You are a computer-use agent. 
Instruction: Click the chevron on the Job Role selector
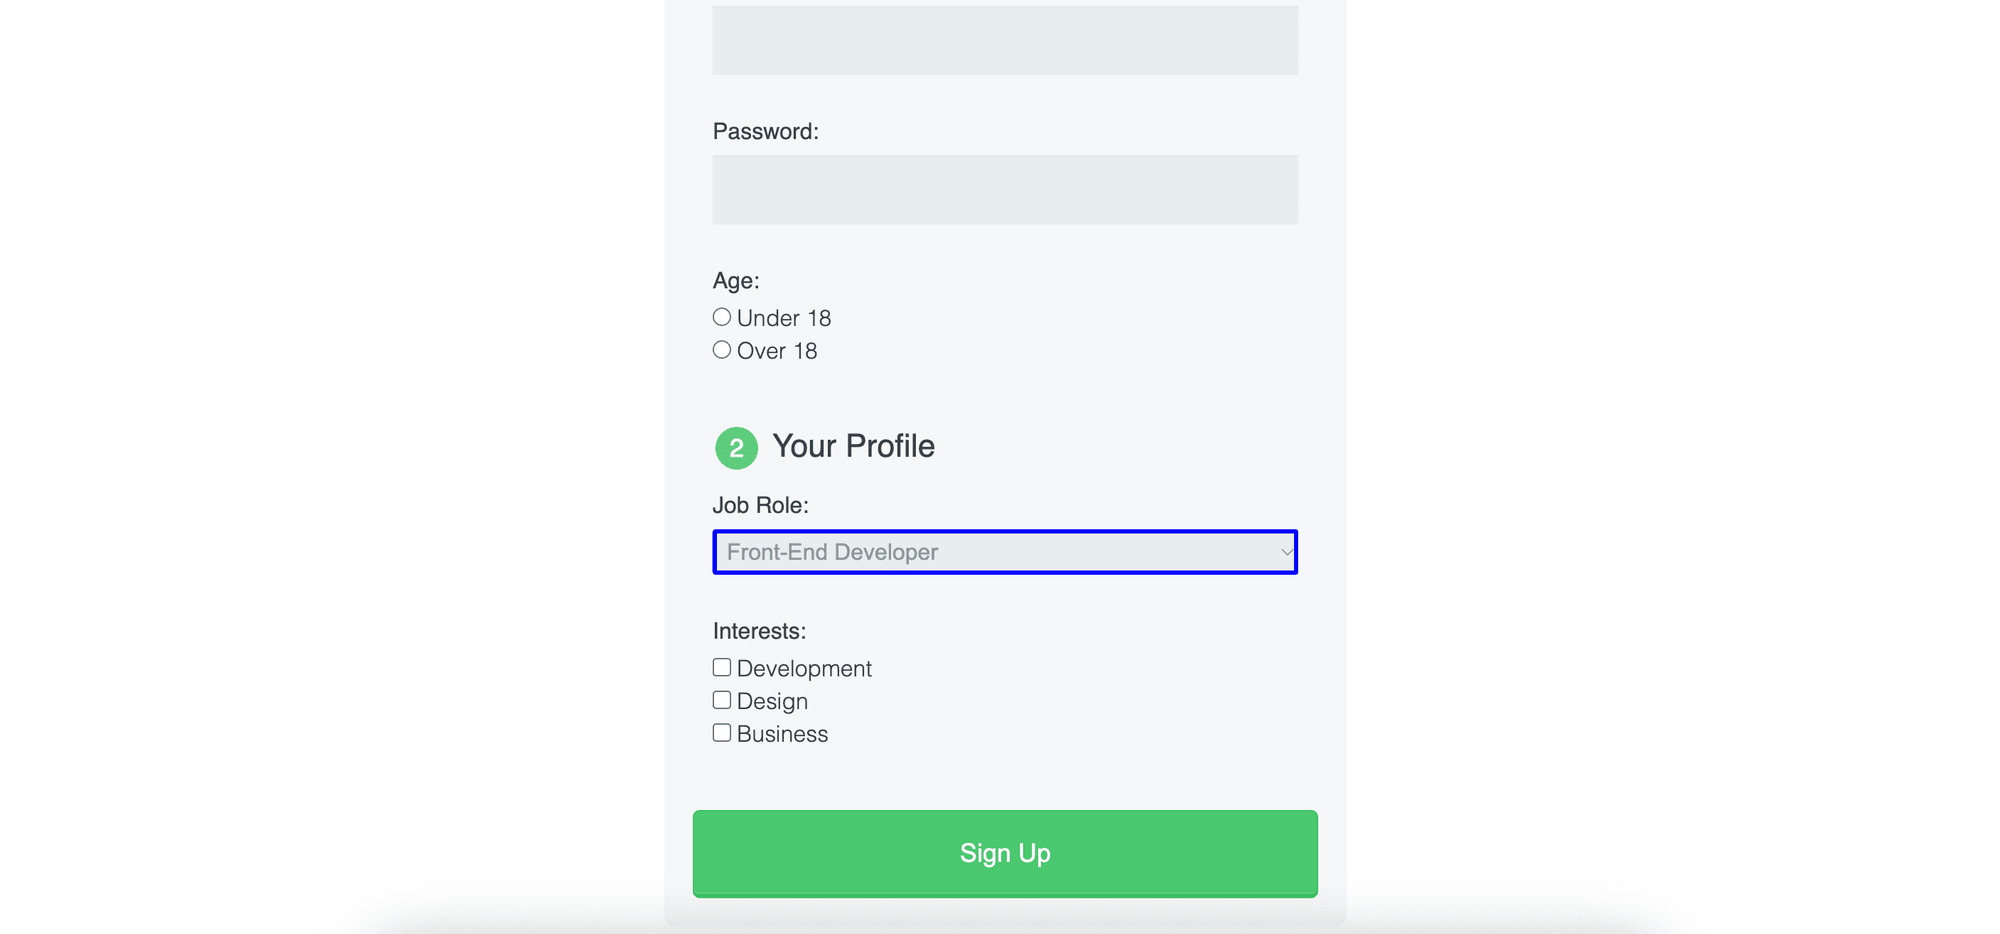[x=1285, y=552]
